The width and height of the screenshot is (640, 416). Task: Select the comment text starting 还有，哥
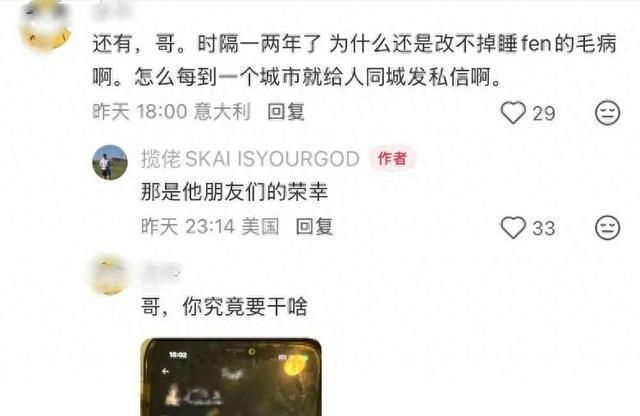(x=354, y=60)
